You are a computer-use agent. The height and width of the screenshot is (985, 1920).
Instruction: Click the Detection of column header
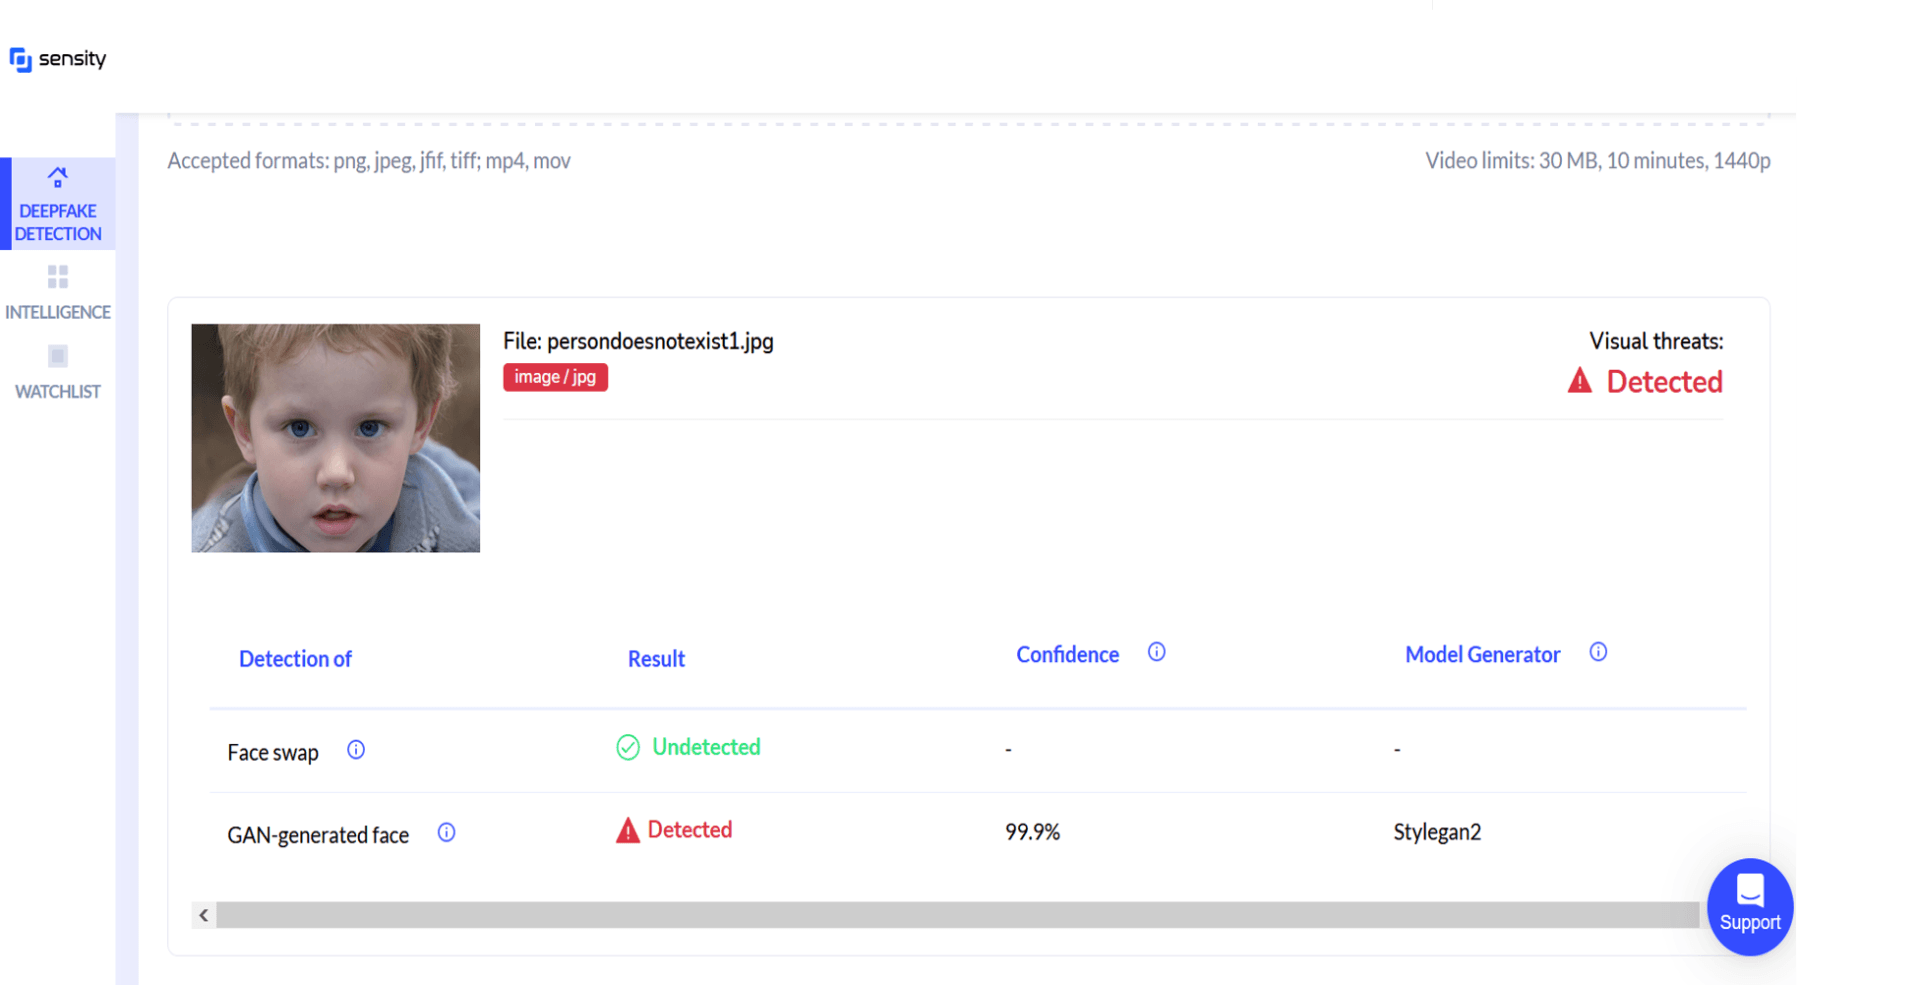[x=295, y=659]
